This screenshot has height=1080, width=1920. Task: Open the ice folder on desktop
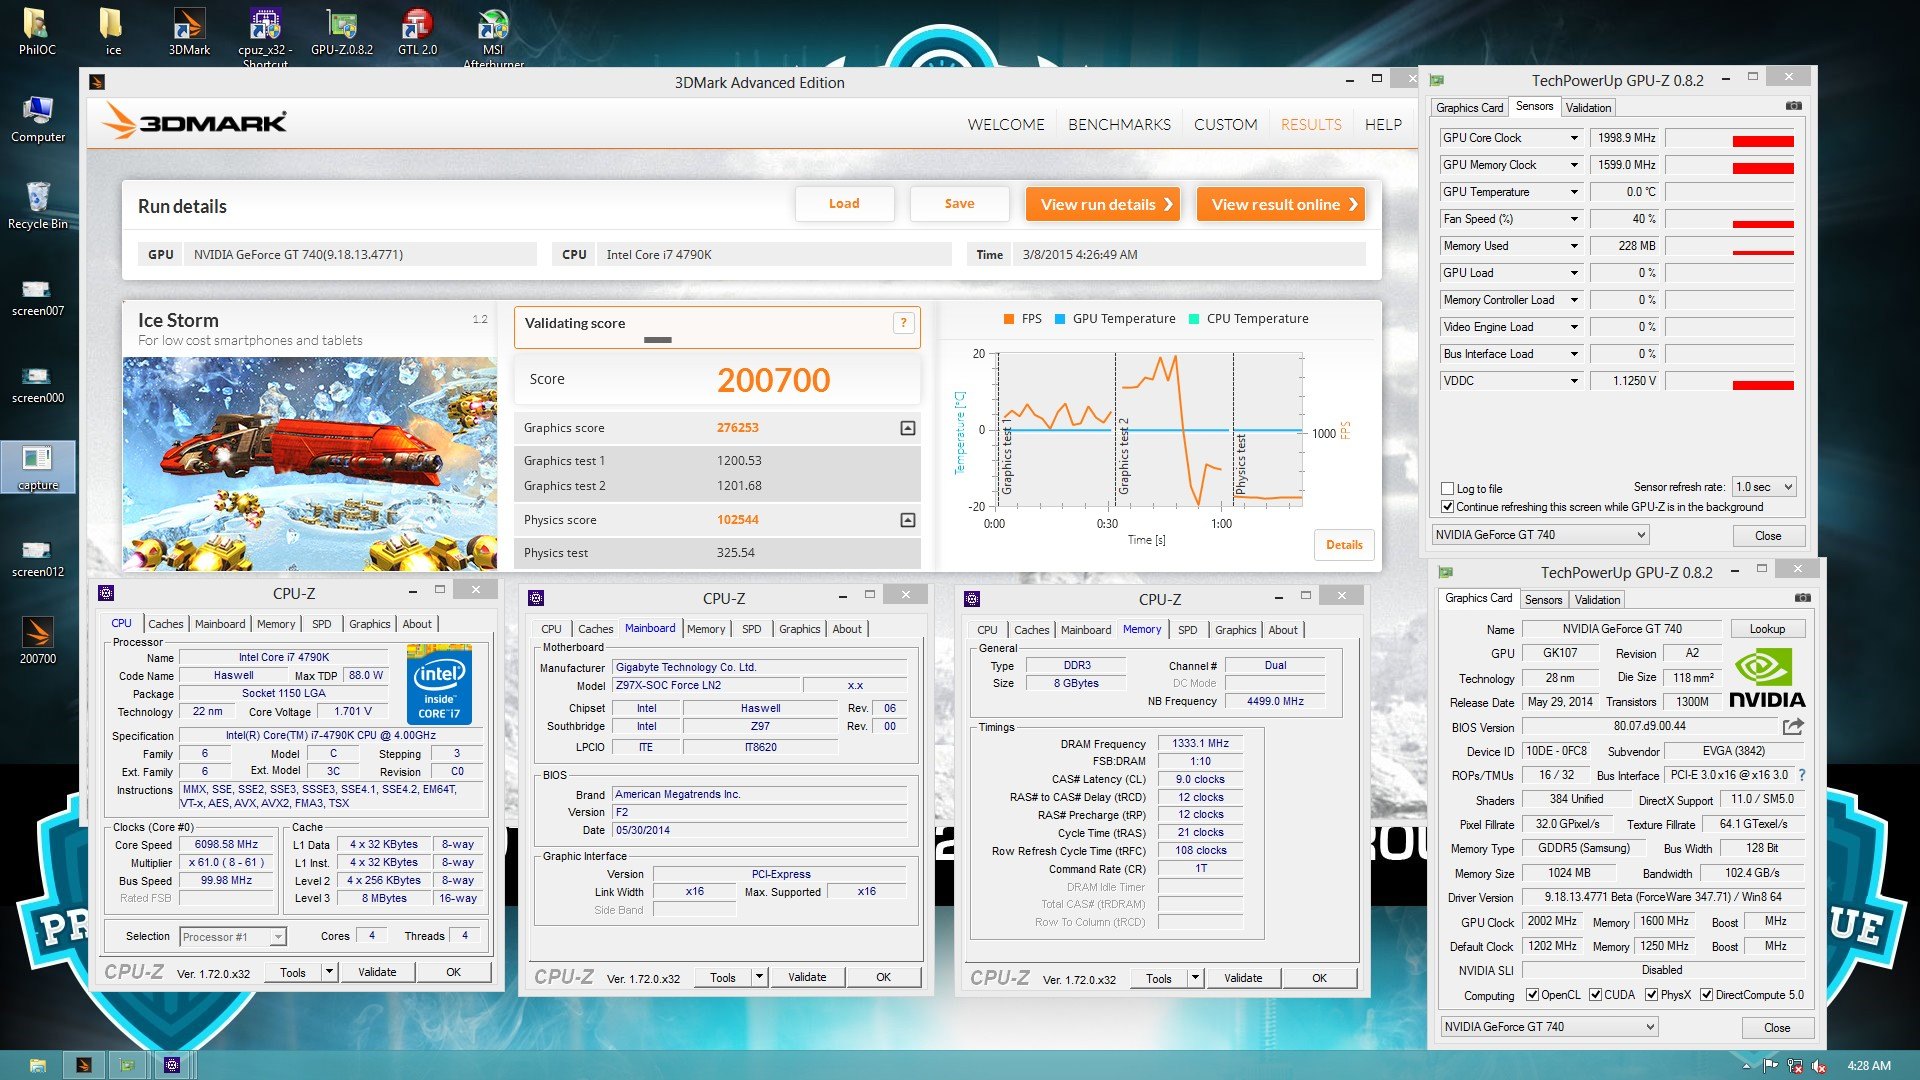pos(113,31)
